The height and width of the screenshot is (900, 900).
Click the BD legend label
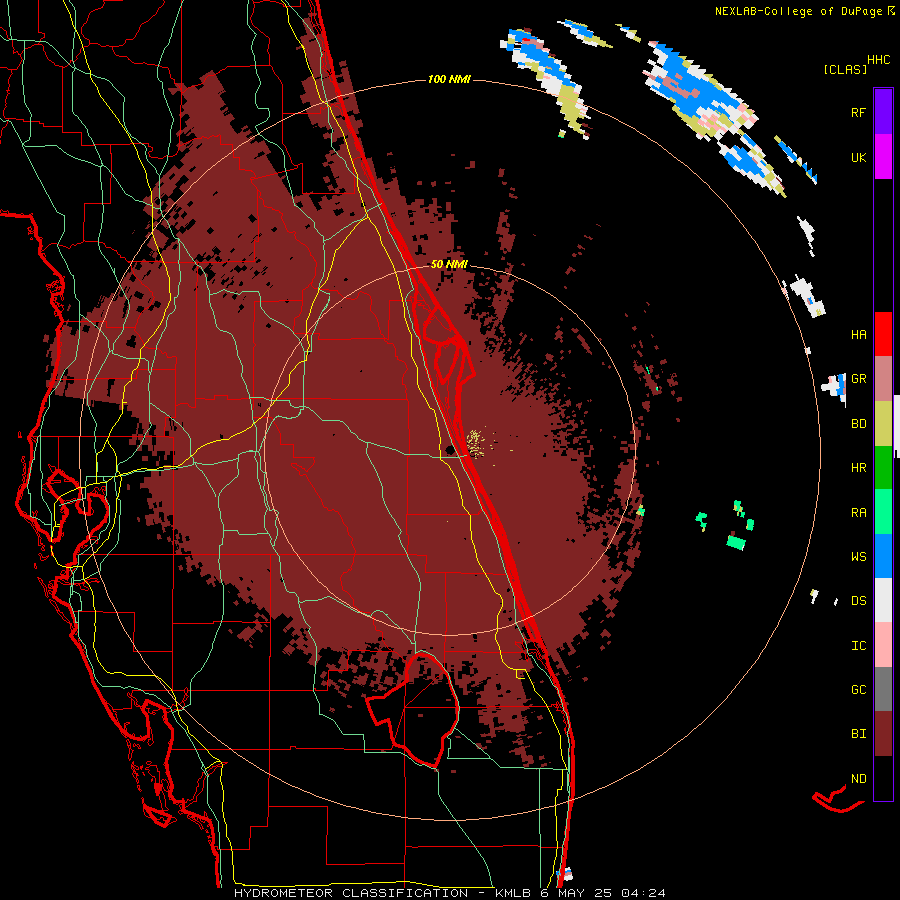click(859, 424)
